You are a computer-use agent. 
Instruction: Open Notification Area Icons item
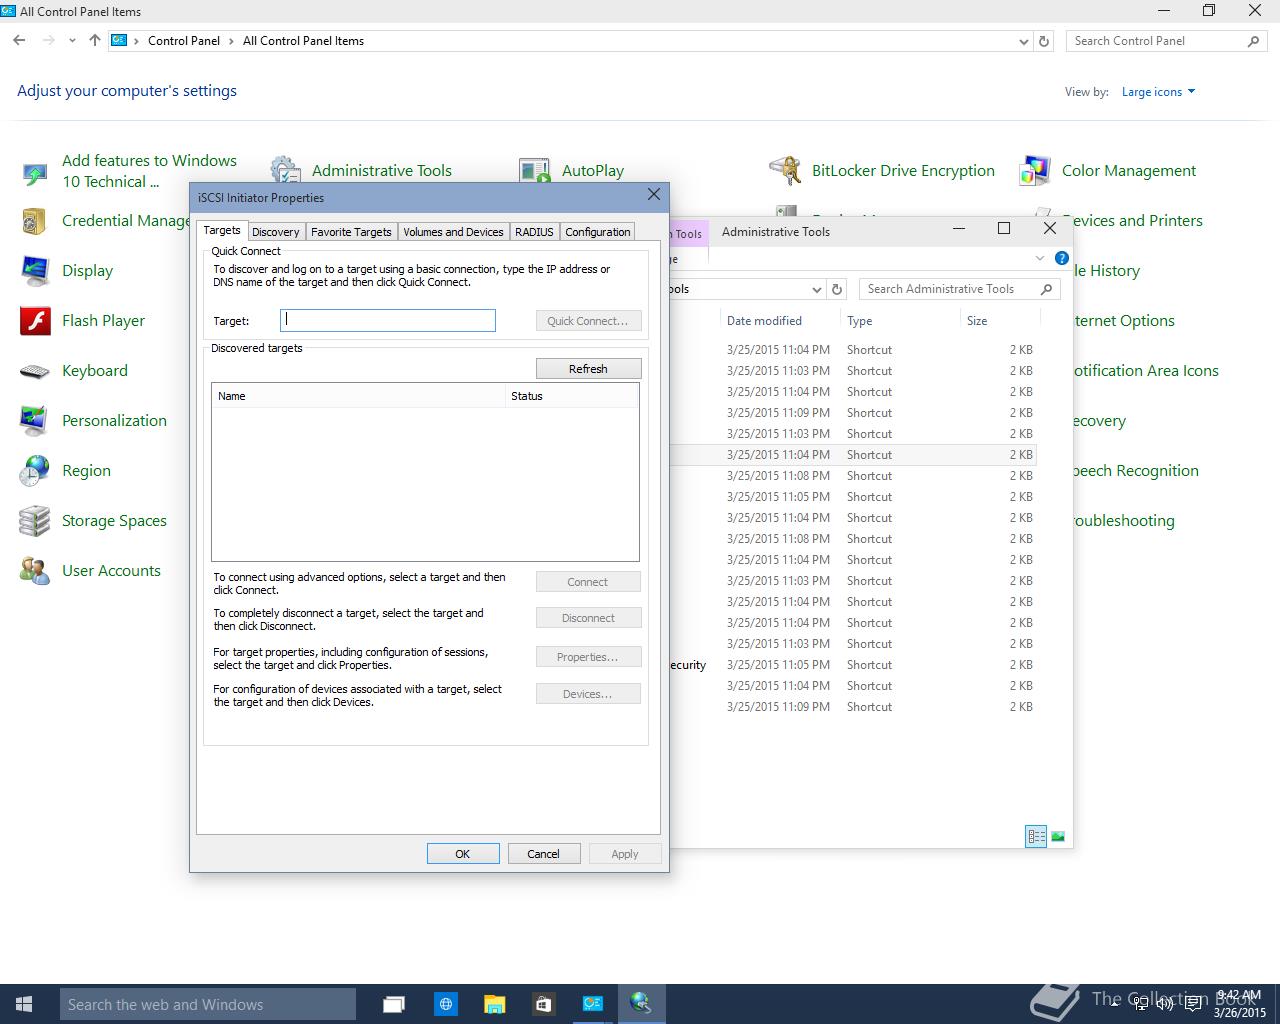pyautogui.click(x=1144, y=371)
